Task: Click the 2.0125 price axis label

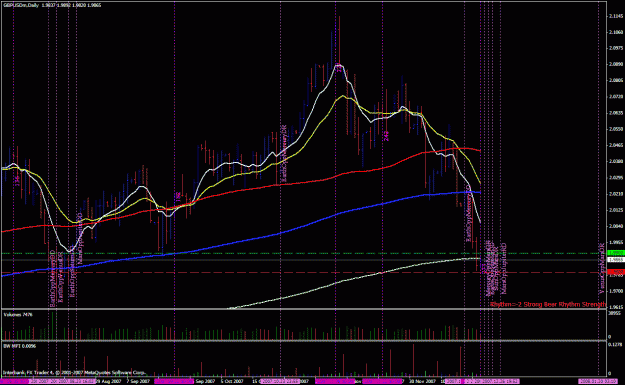Action: coord(616,210)
